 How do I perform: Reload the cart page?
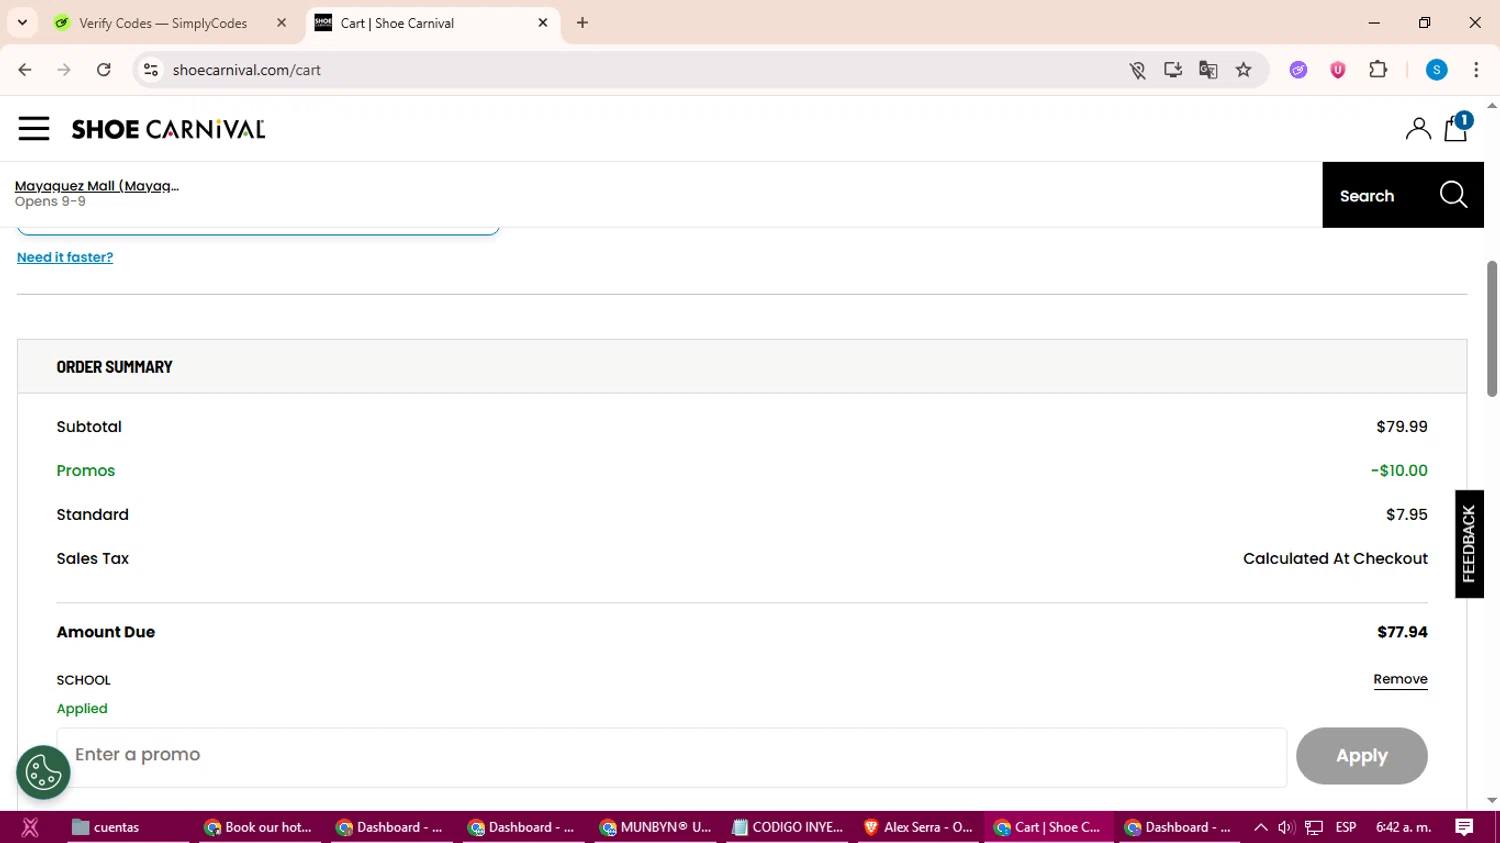click(104, 70)
